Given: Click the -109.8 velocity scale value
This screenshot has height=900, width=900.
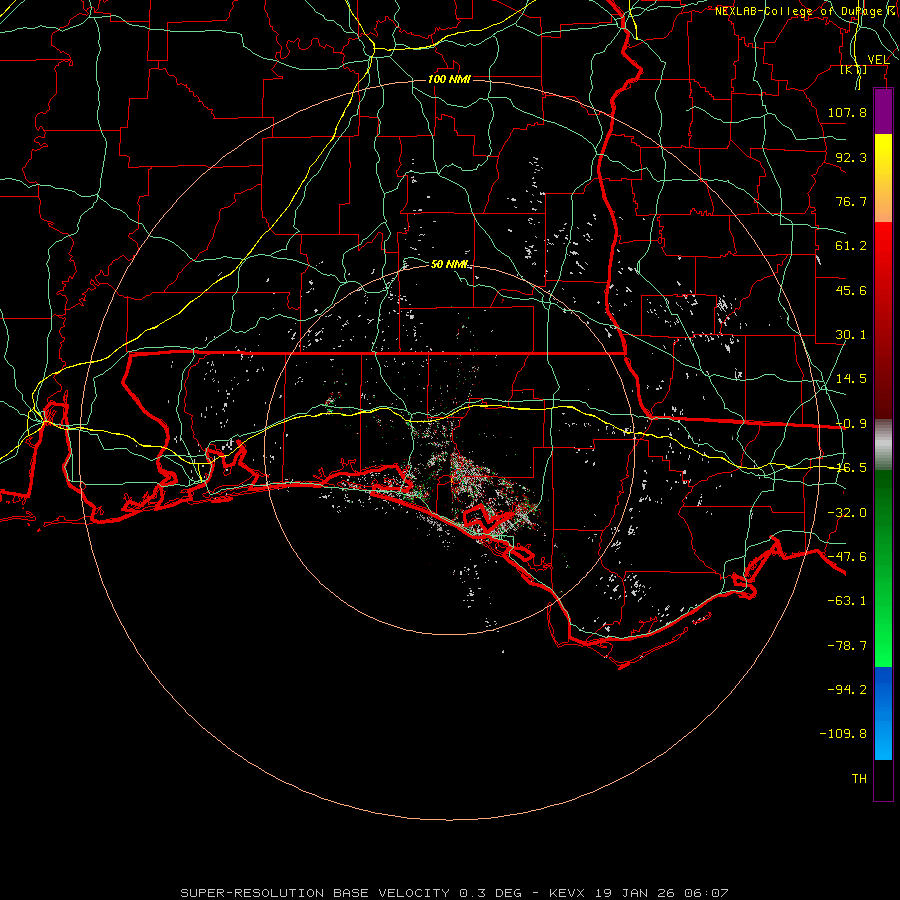Looking at the screenshot, I should 843,734.
